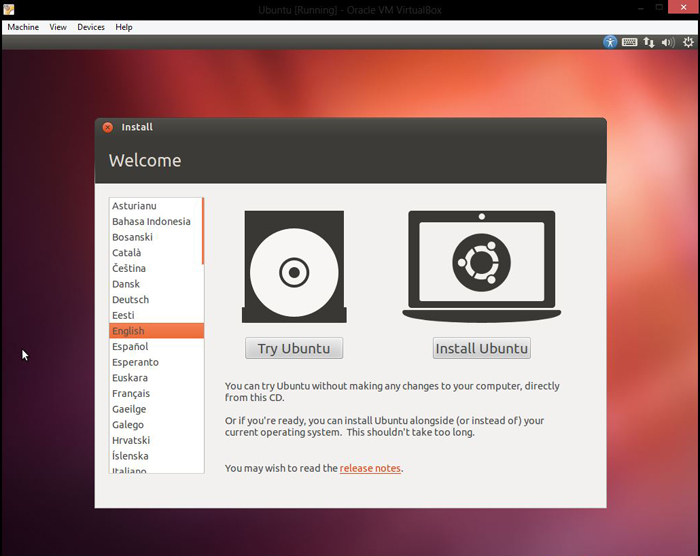Open the Machine menu

point(23,27)
